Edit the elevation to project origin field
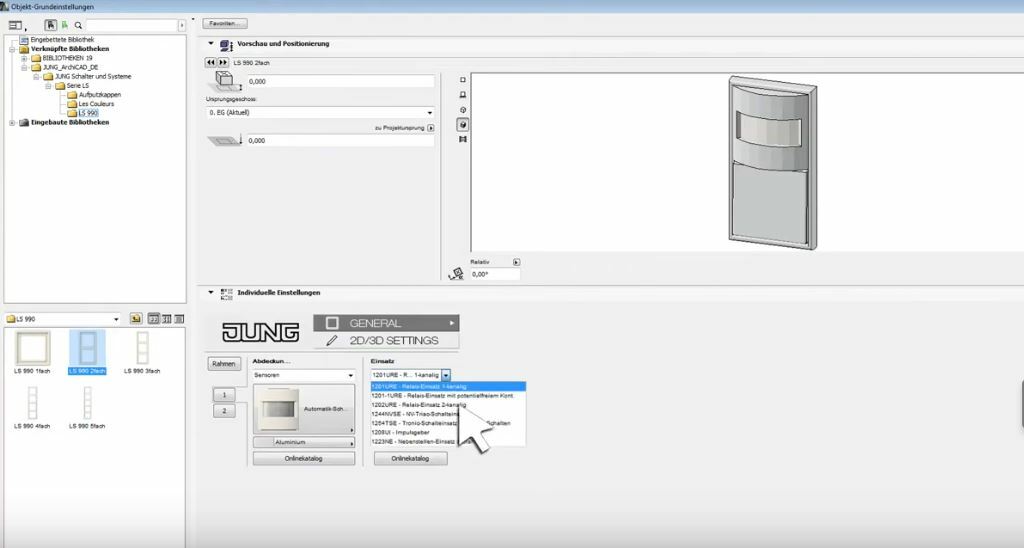 340,140
